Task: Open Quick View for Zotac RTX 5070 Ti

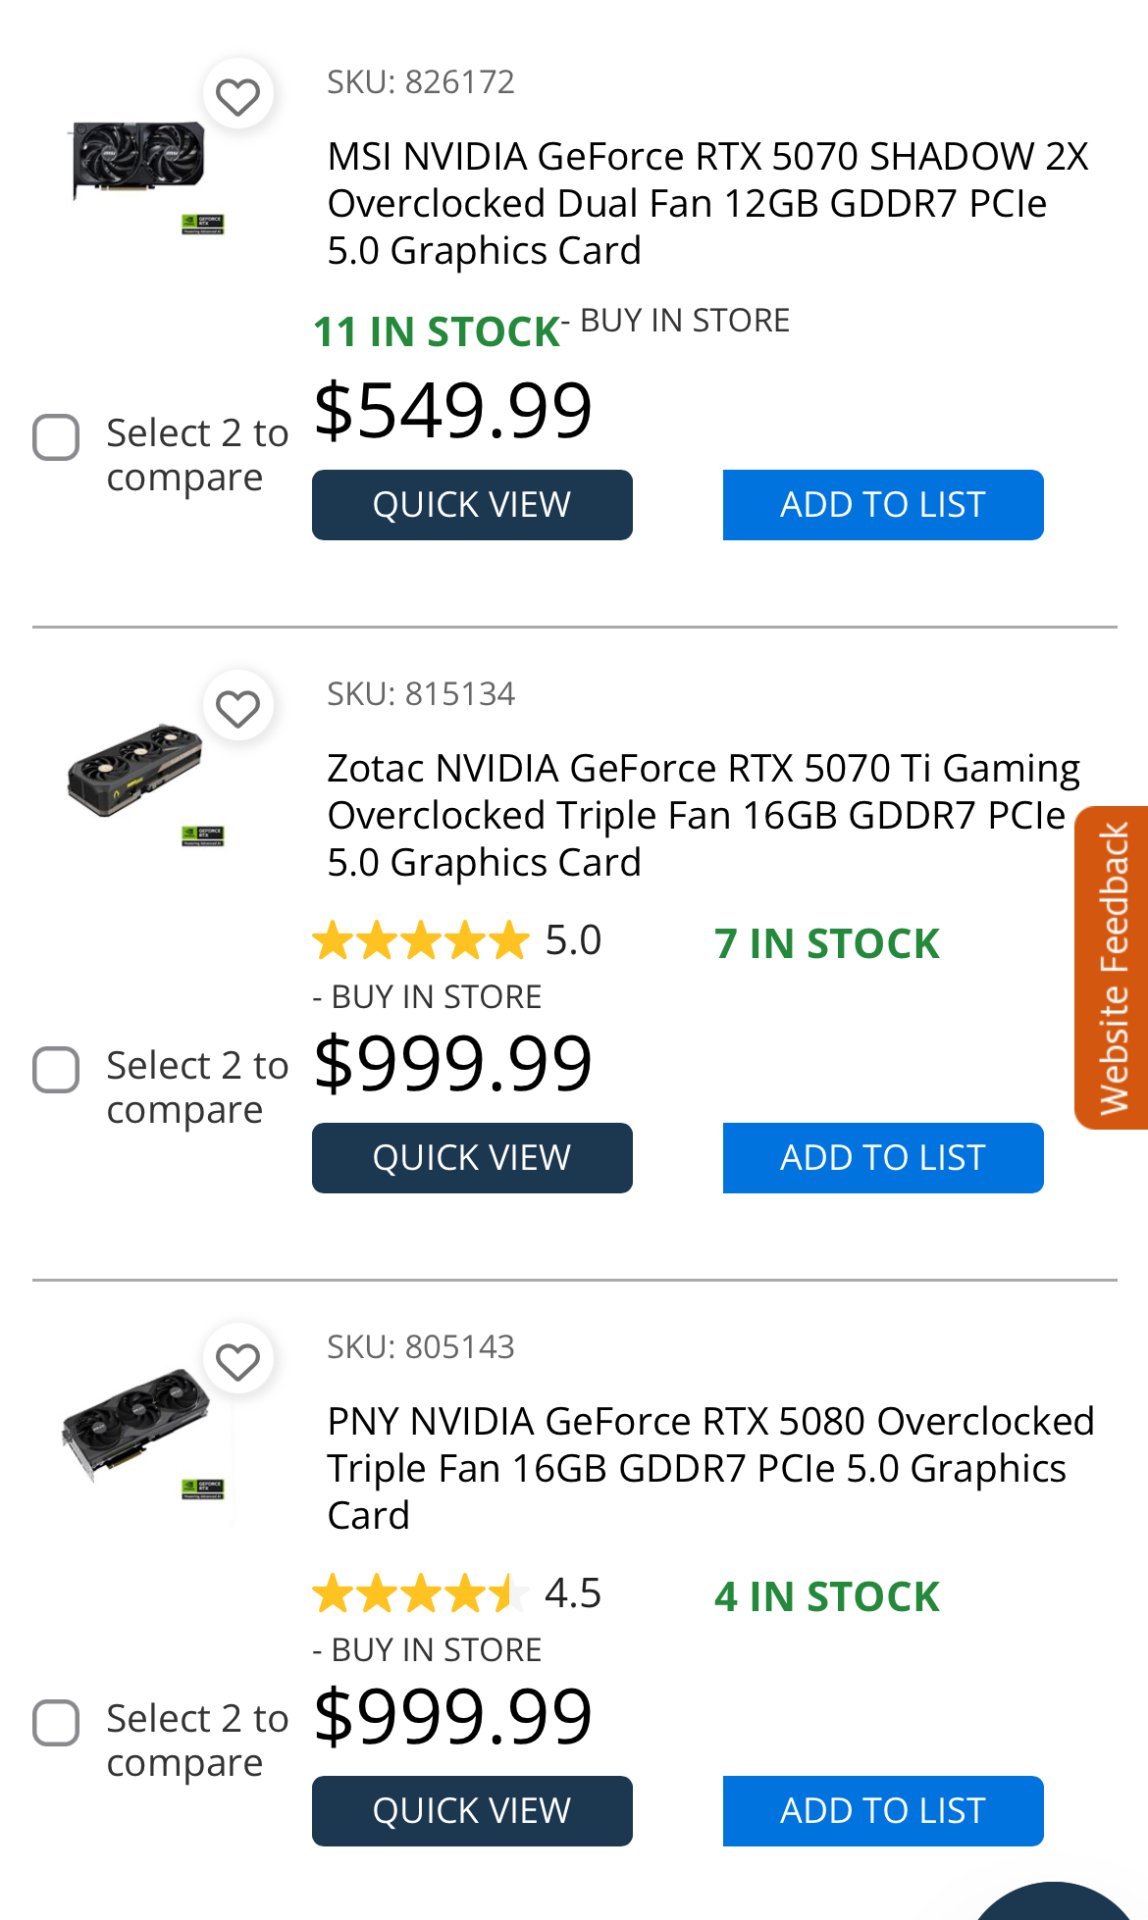Action: point(472,1158)
